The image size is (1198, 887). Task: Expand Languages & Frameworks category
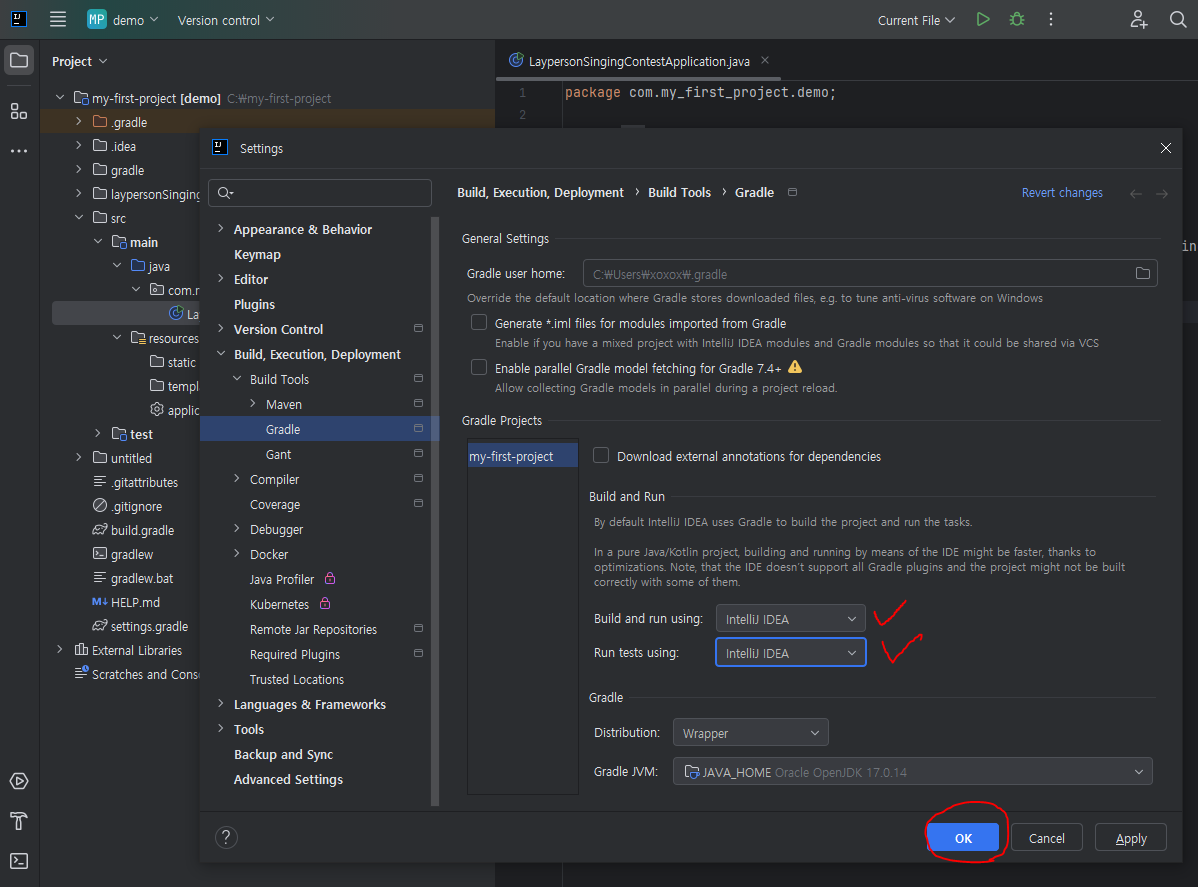[x=221, y=704]
